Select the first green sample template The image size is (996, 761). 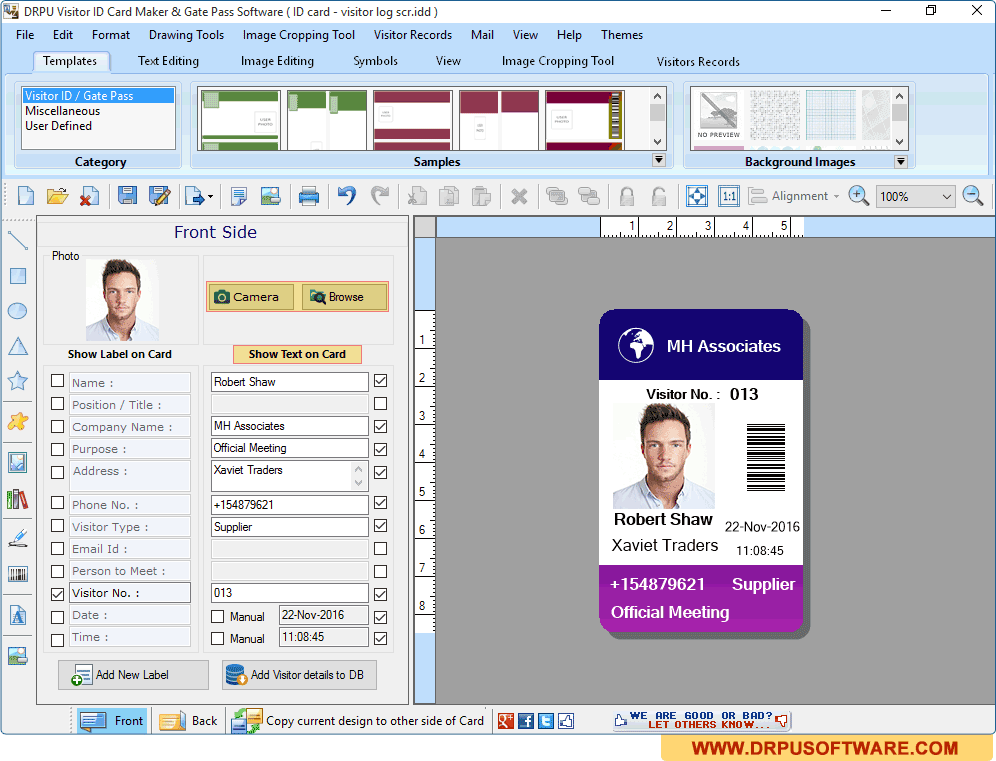click(240, 120)
